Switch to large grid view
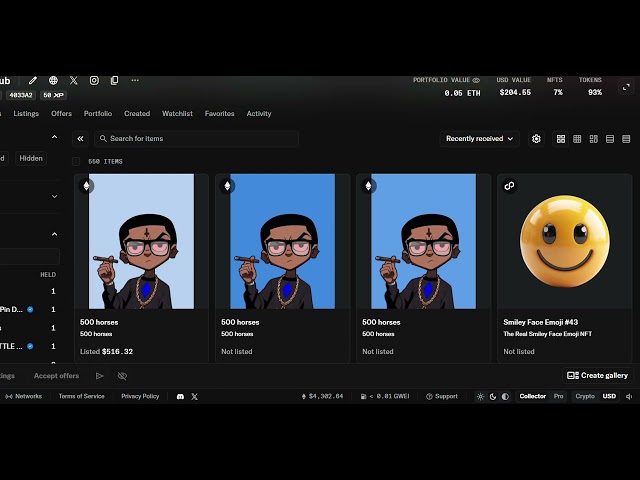This screenshot has width=640, height=480. [561, 139]
